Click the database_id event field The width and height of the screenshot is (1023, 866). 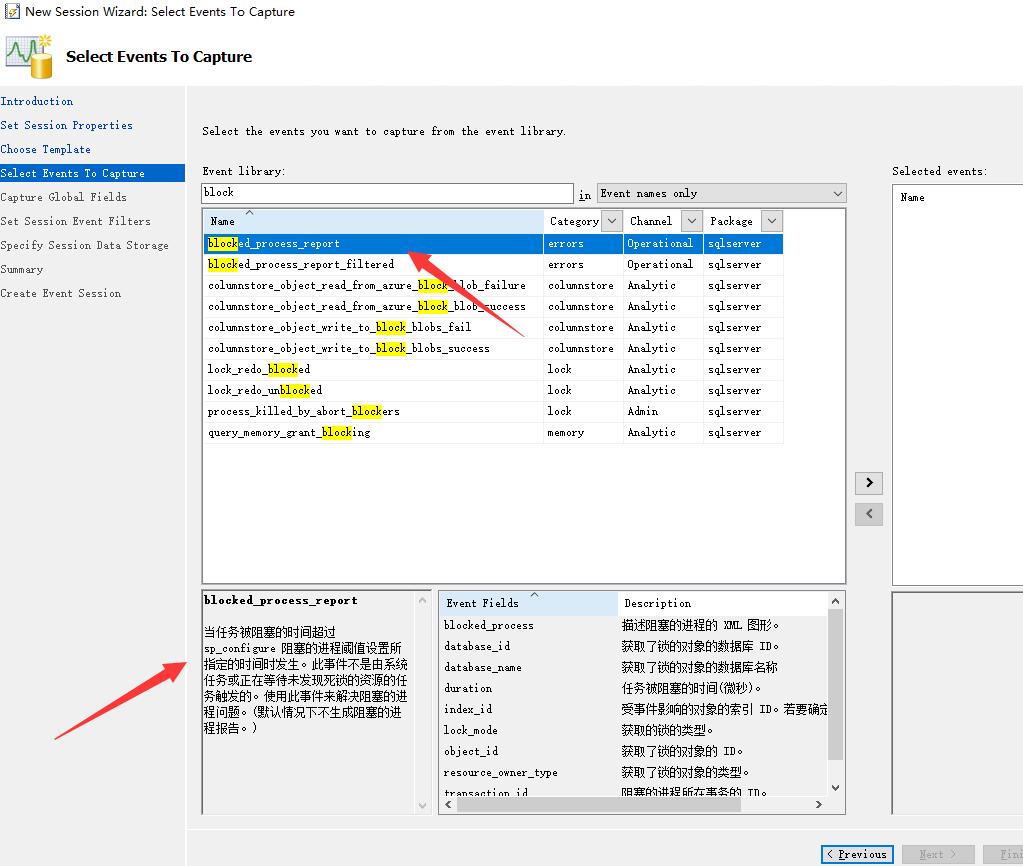pyautogui.click(x=477, y=646)
